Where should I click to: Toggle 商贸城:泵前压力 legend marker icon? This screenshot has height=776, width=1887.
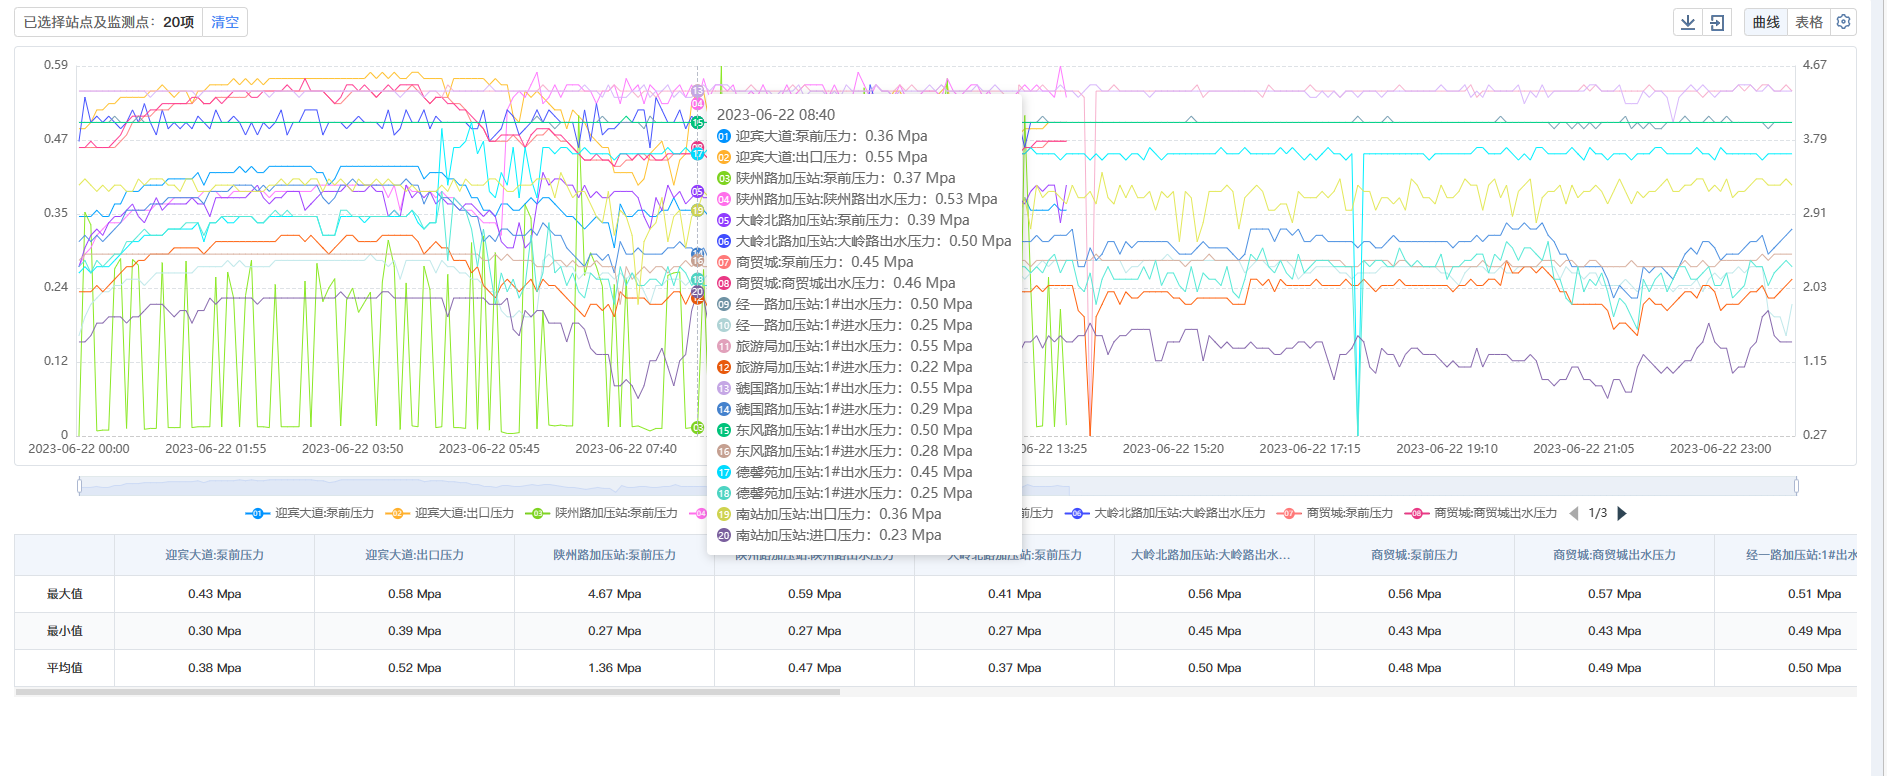coord(1289,513)
